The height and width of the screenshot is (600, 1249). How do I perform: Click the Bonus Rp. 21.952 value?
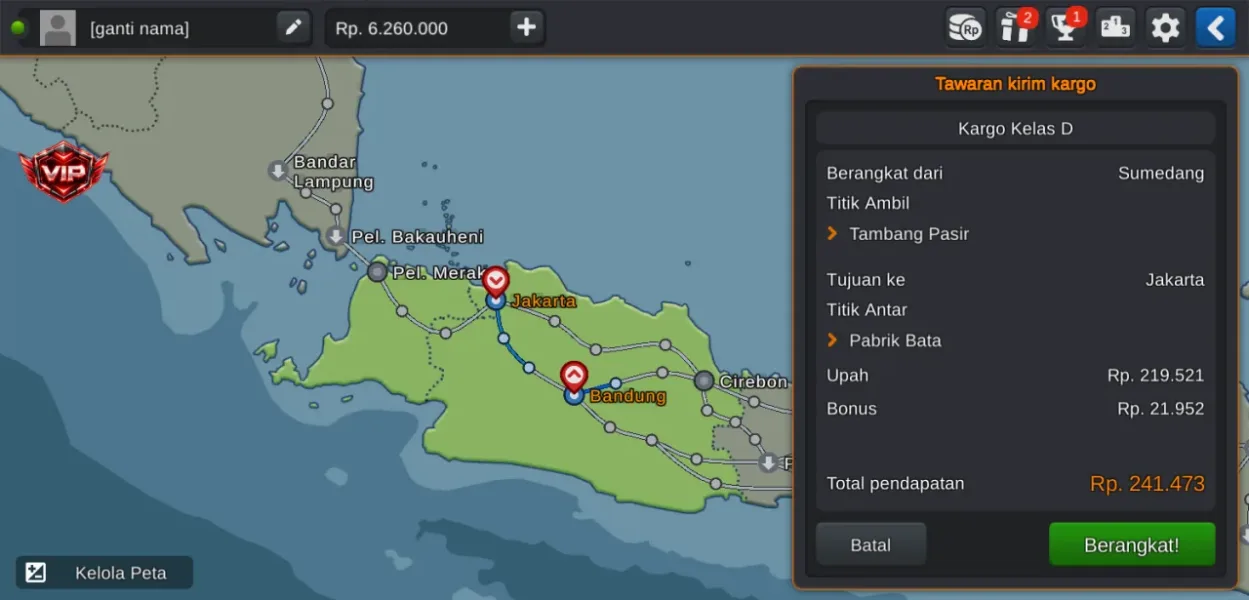tap(1161, 409)
